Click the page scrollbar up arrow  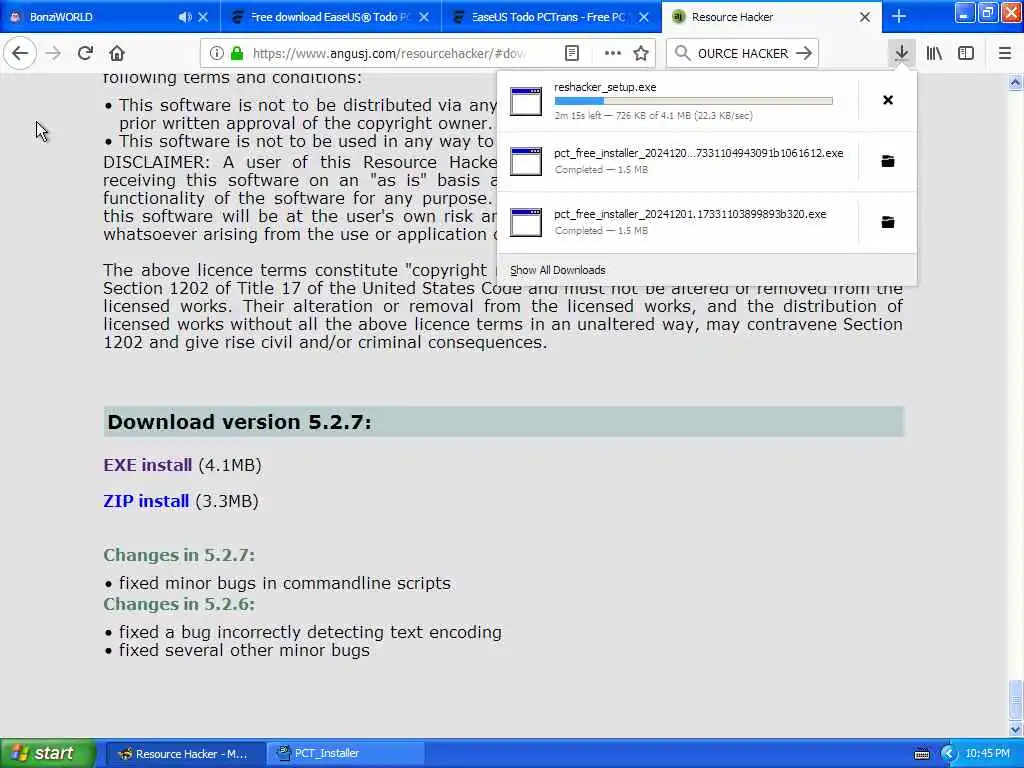coord(1015,82)
